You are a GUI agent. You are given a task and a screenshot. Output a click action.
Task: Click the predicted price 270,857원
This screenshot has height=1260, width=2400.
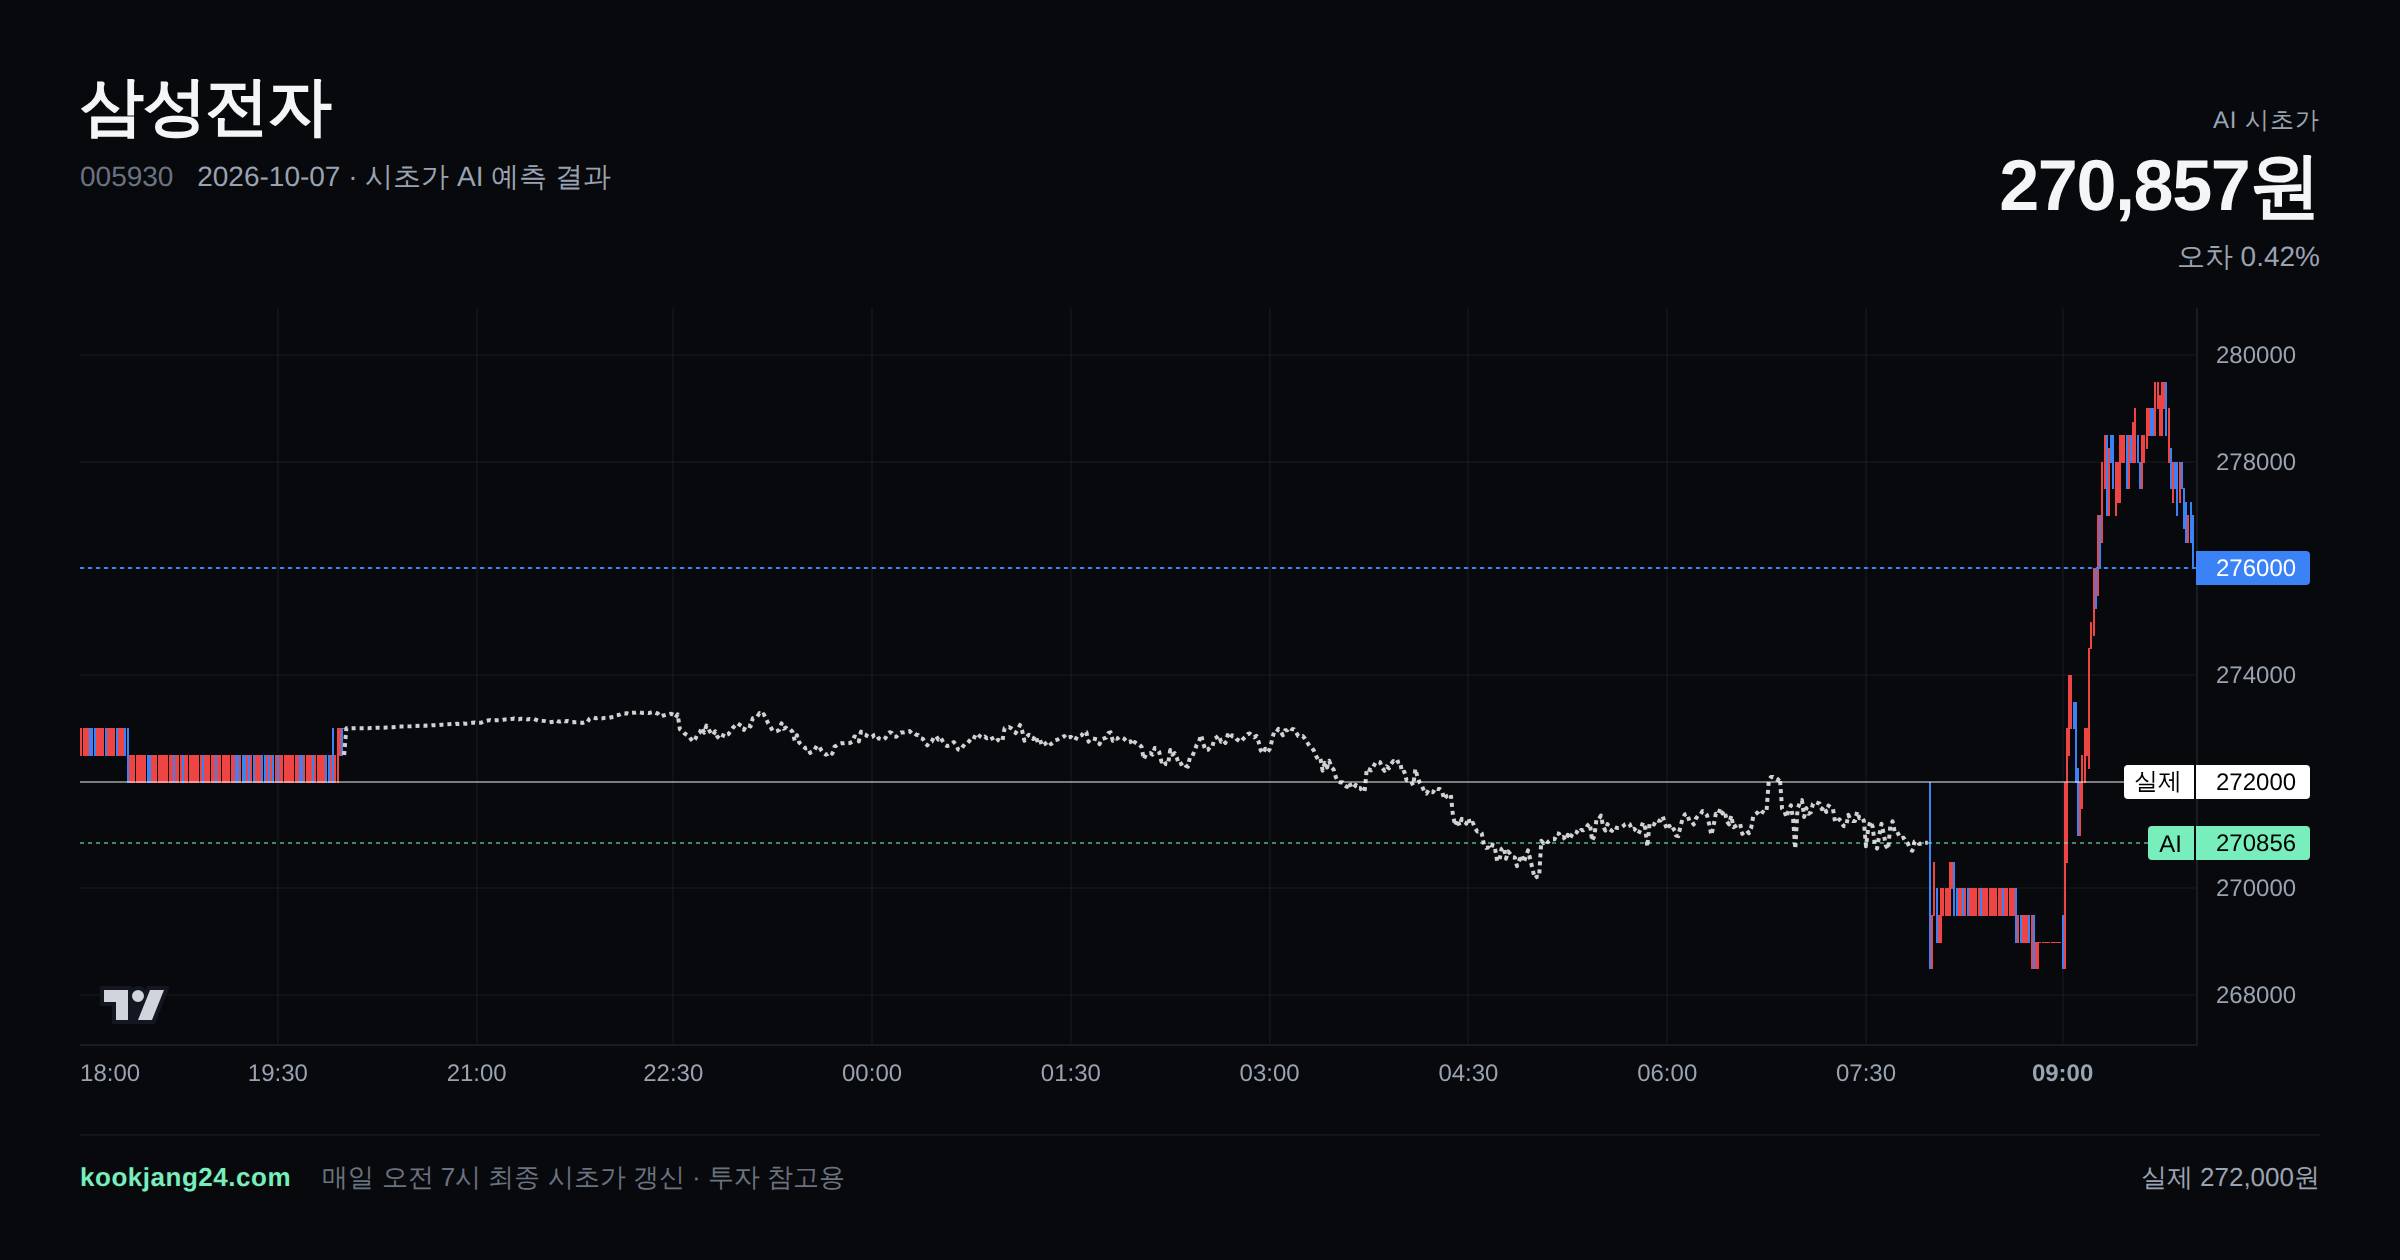click(x=2158, y=187)
